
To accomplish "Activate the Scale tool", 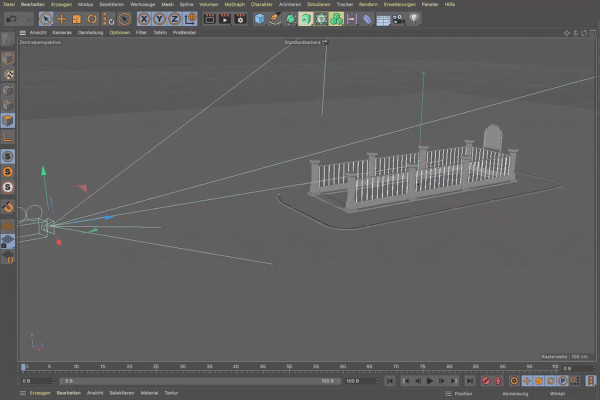I will 77,19.
